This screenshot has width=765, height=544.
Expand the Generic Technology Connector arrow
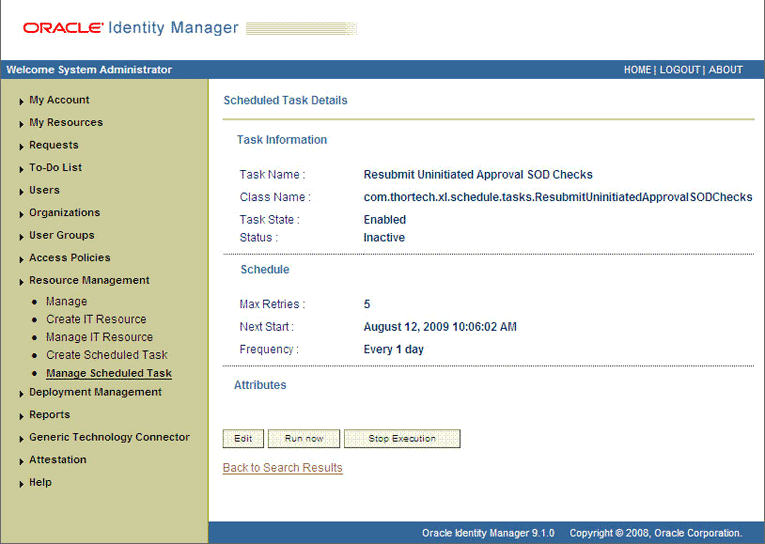pos(21,439)
